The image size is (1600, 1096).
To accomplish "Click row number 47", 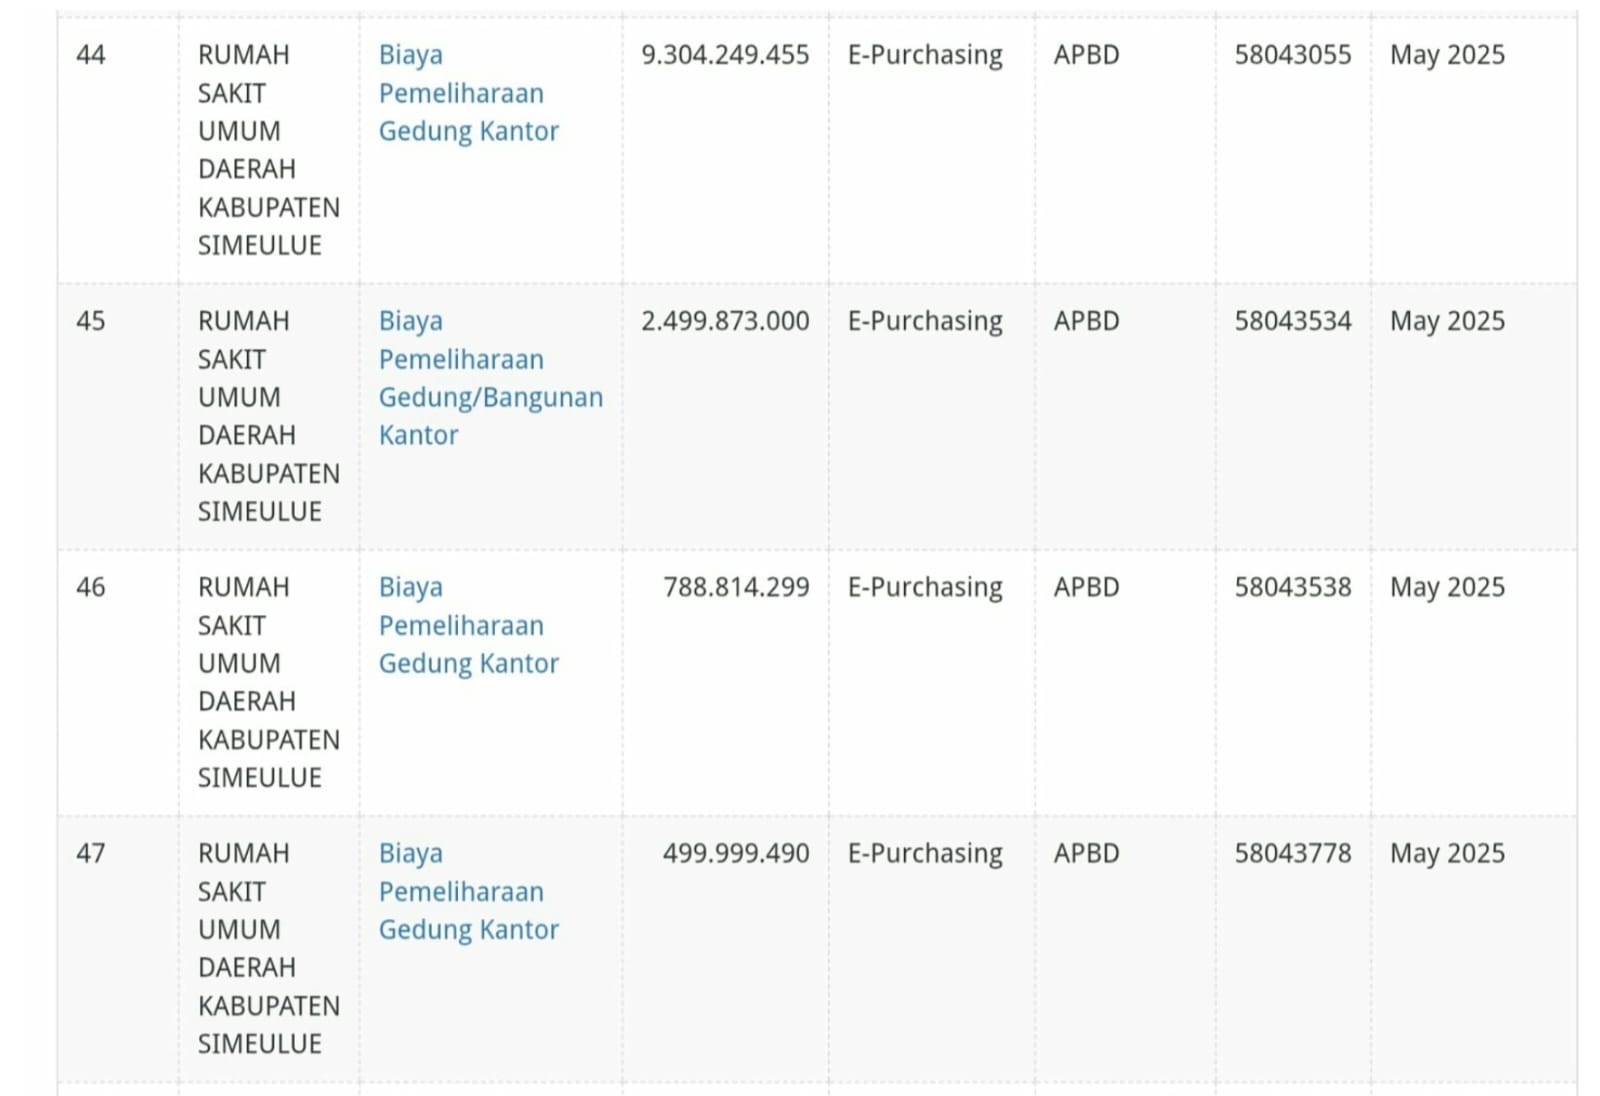I will coord(91,853).
